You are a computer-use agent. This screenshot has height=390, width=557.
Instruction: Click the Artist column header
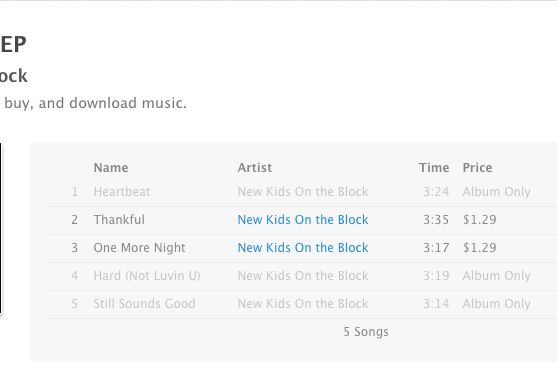255,168
